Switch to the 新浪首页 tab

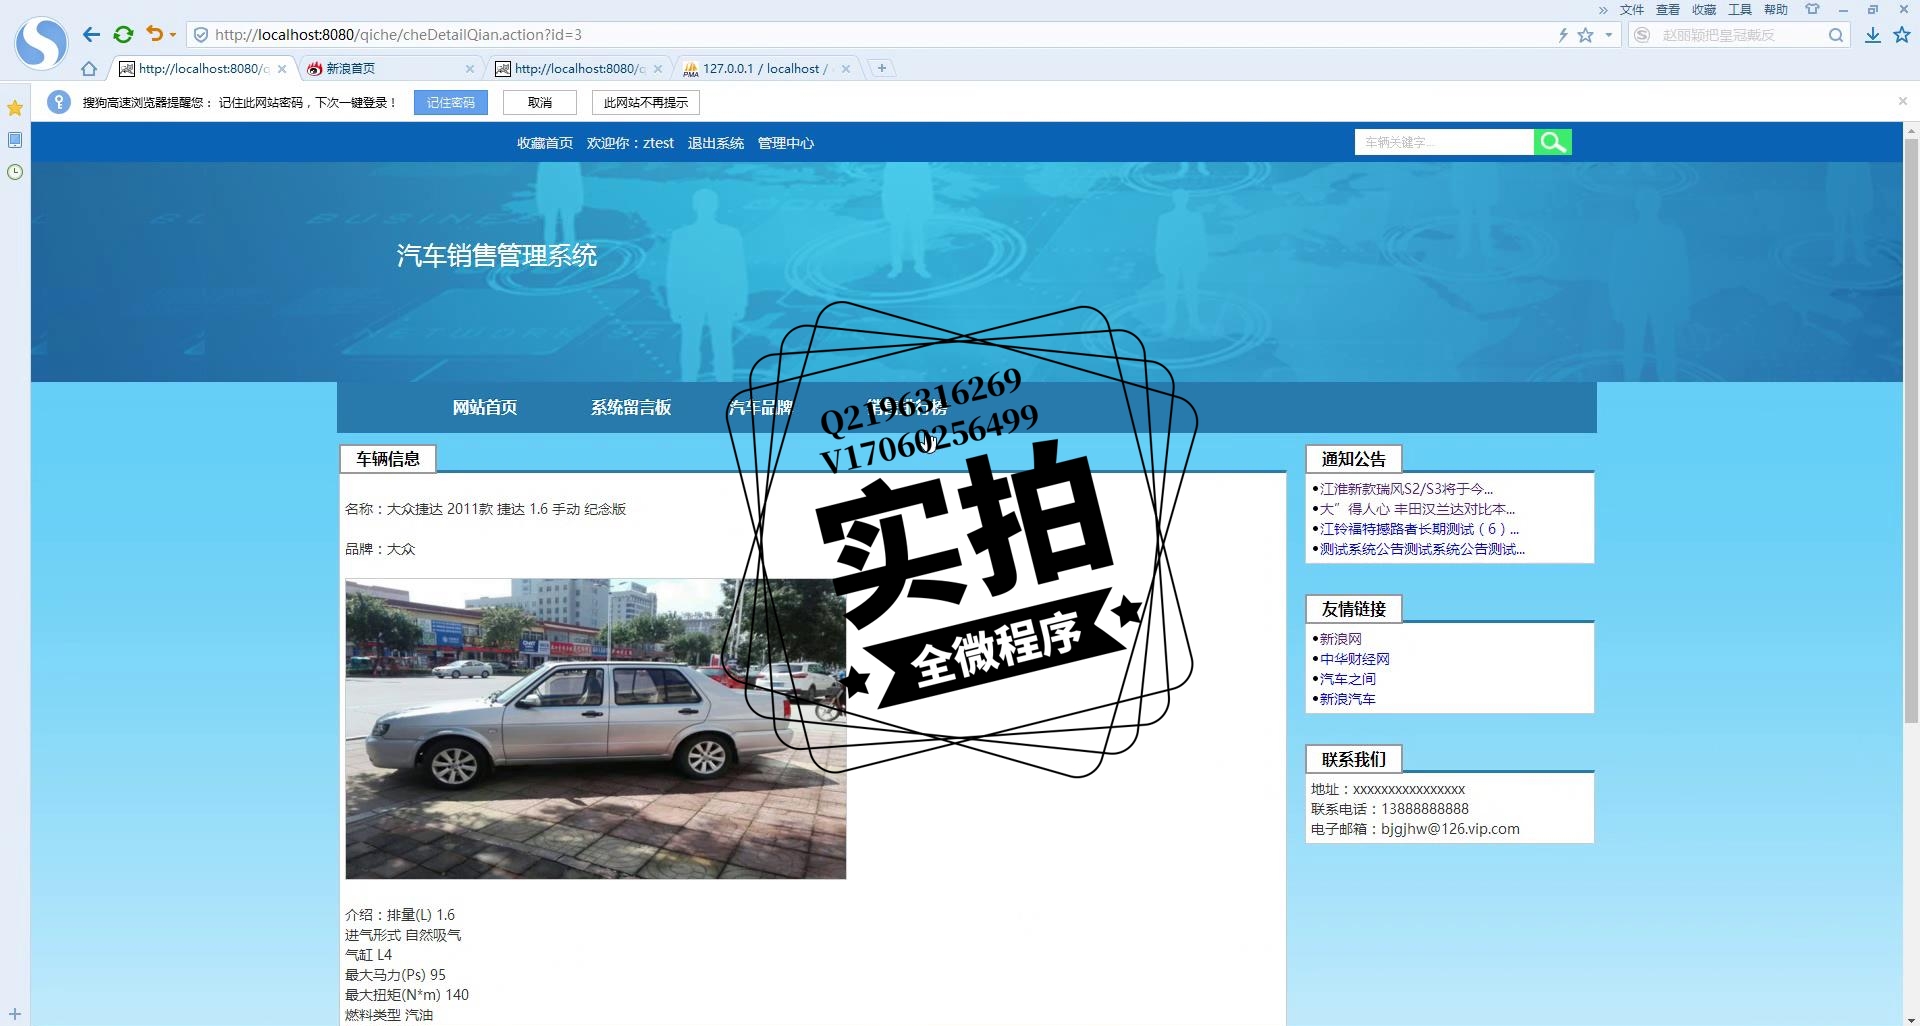390,69
